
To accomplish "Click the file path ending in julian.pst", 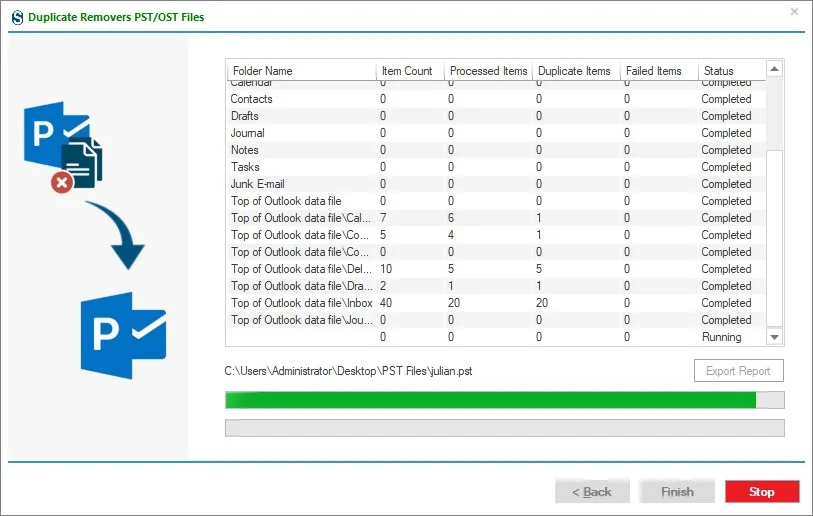I will point(348,371).
